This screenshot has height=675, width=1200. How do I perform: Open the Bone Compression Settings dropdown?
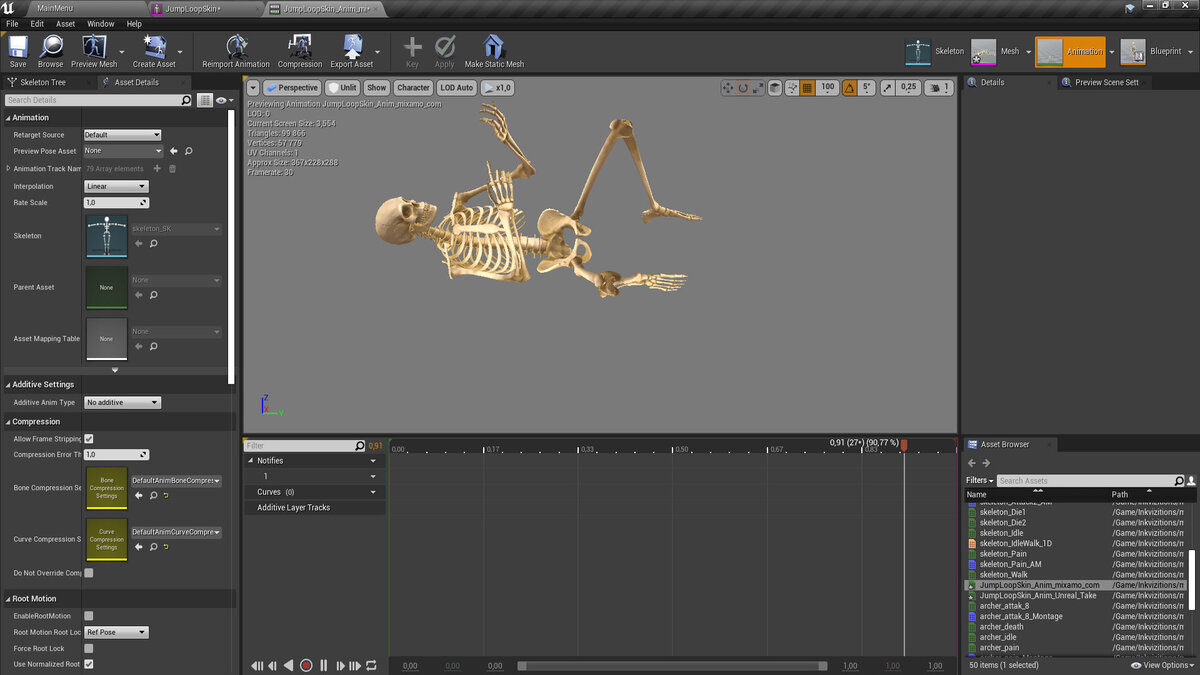pyautogui.click(x=176, y=481)
